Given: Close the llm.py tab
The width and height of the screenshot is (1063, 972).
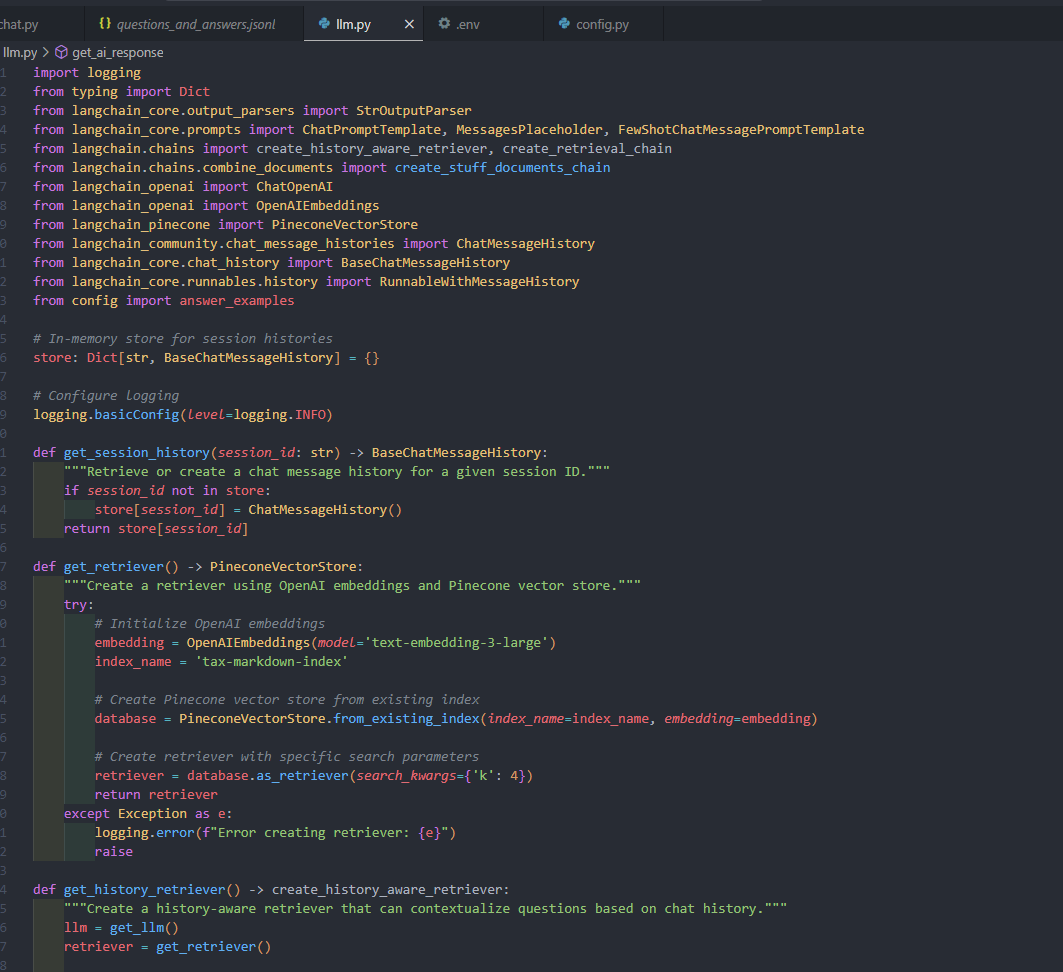Looking at the screenshot, I should [409, 24].
